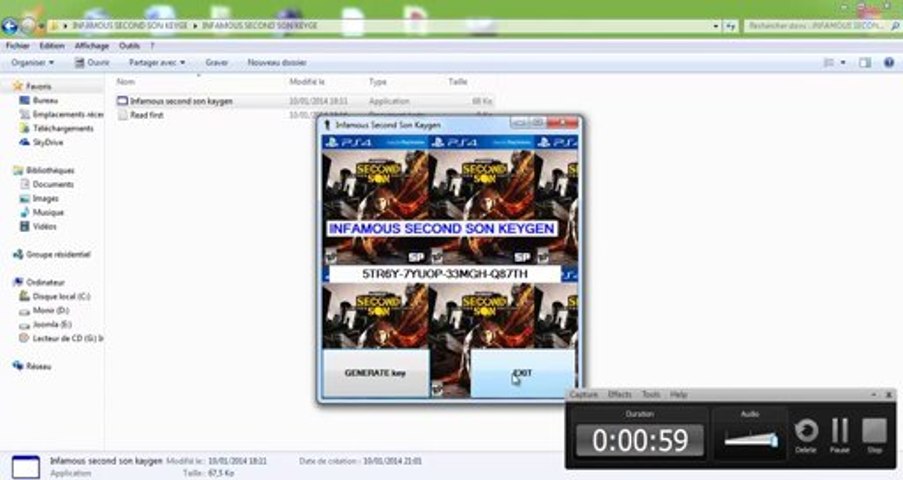This screenshot has height=480, width=903.
Task: Expand the address bar history dropdown
Action: [x=716, y=26]
